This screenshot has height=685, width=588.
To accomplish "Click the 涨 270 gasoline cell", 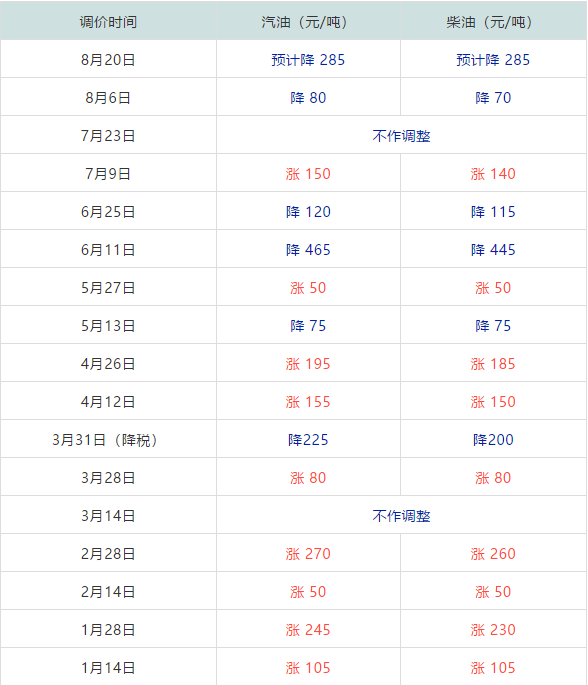I will pos(308,554).
